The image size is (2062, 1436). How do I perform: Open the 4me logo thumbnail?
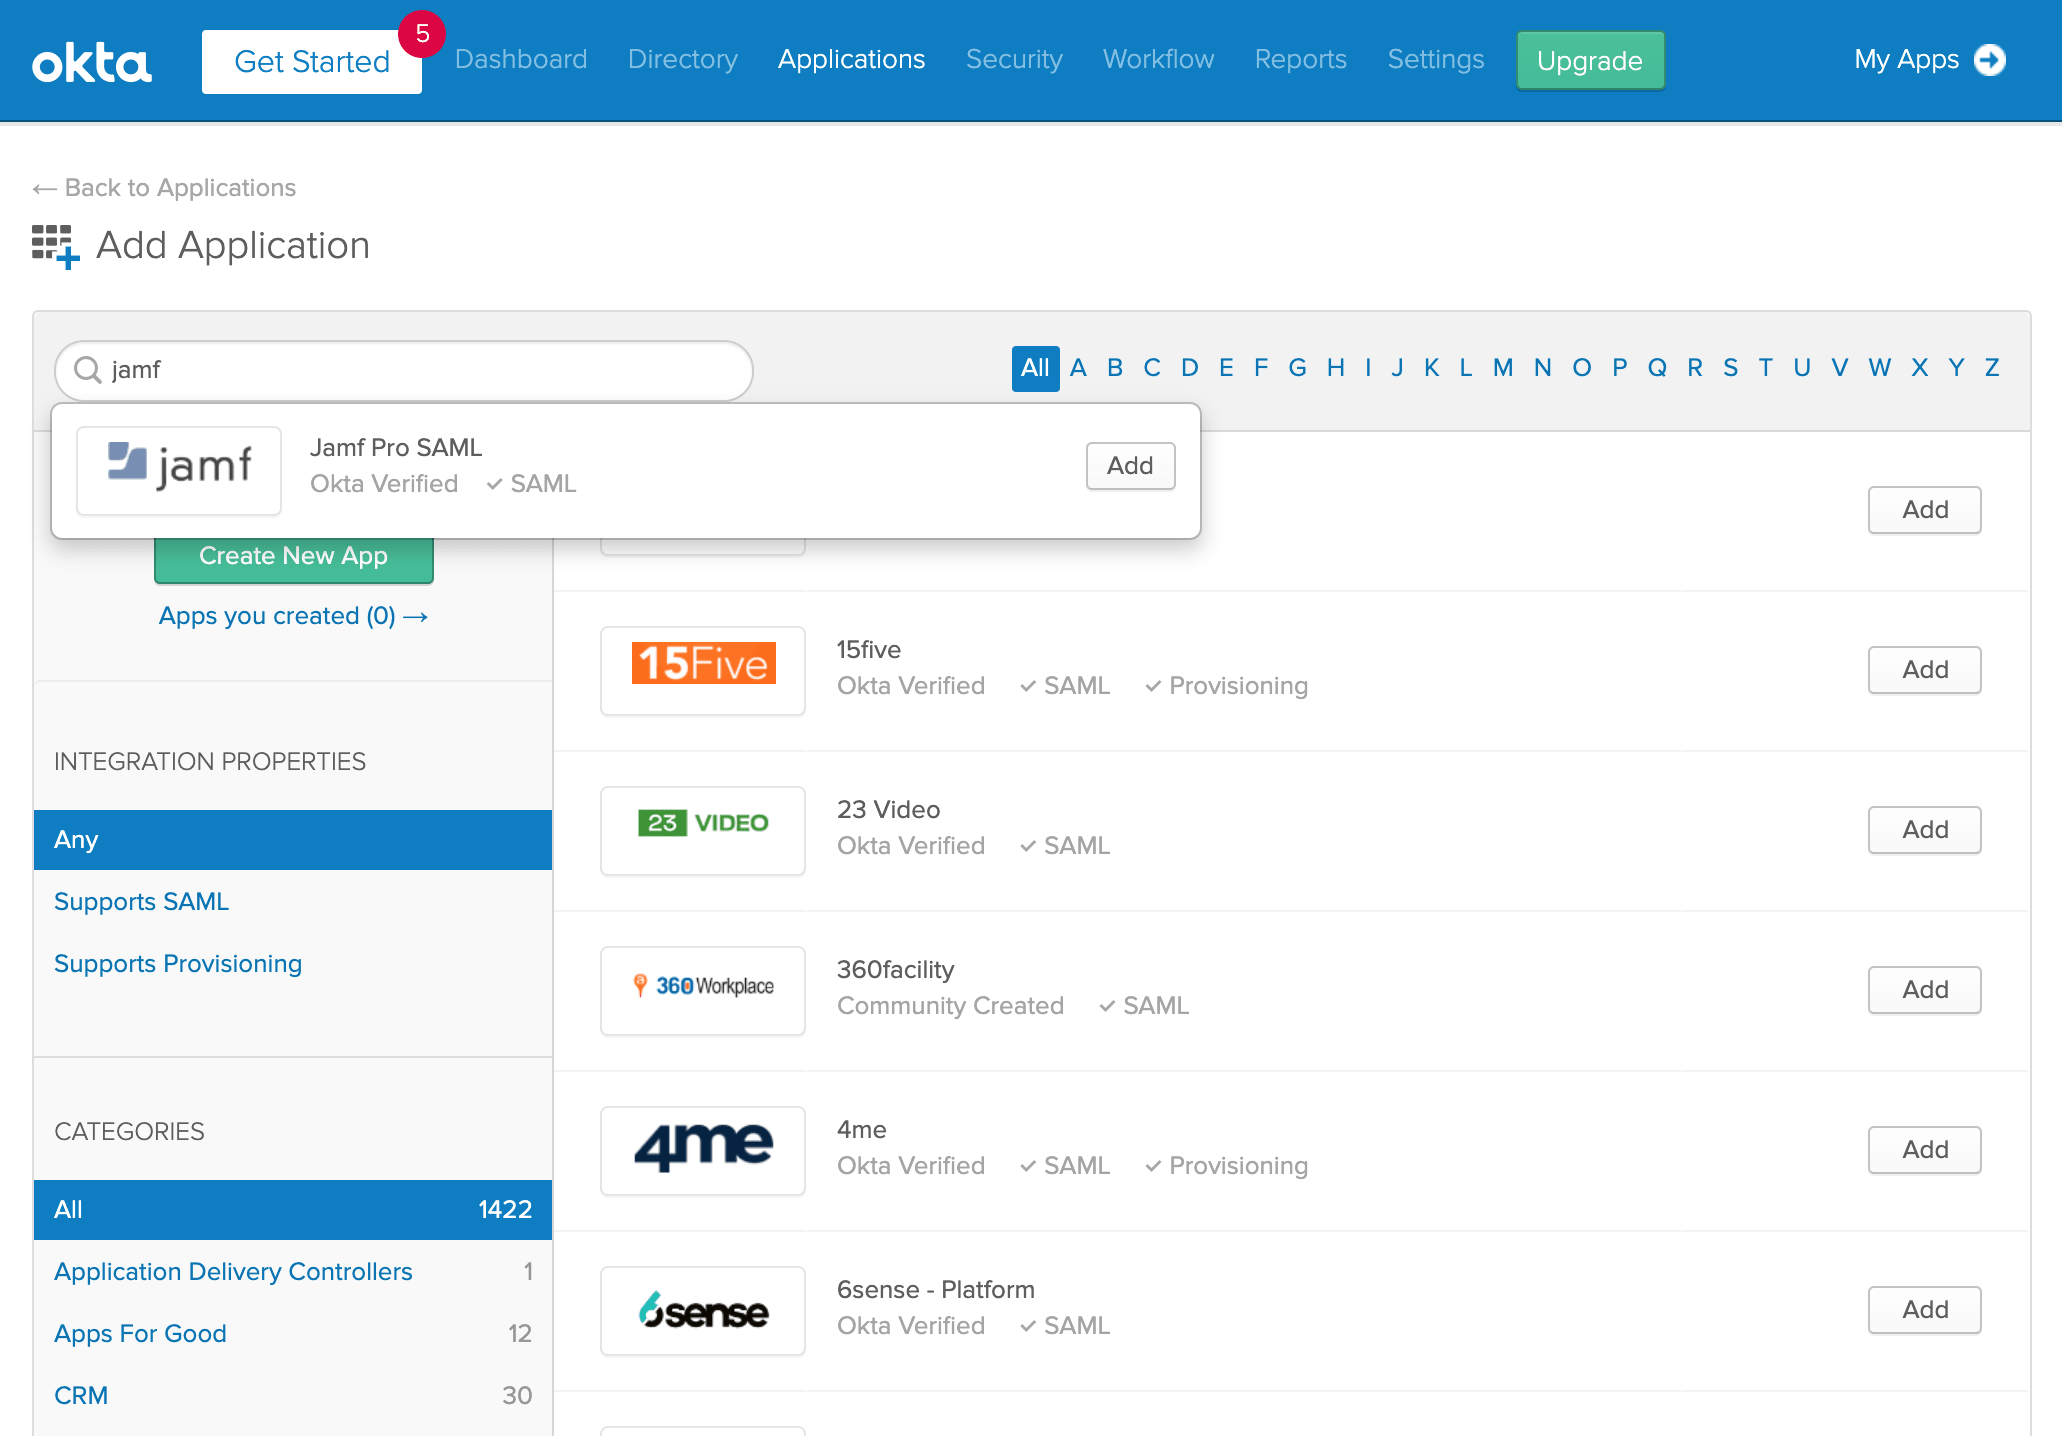click(703, 1151)
